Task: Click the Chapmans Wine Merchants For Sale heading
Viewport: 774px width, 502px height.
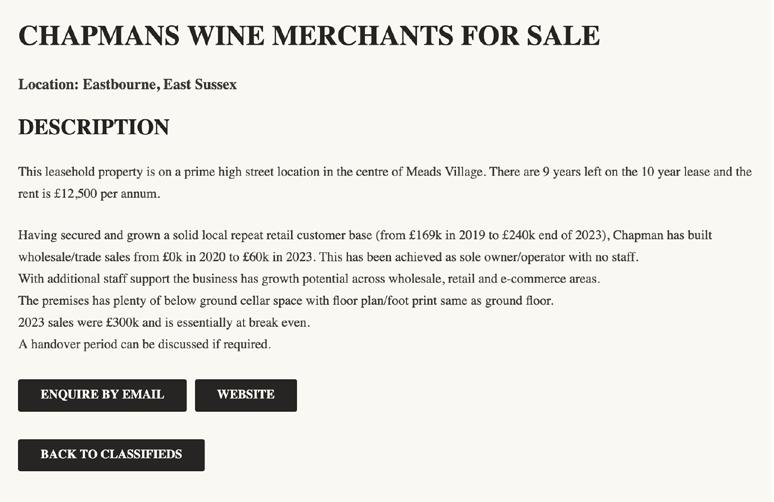Action: point(309,36)
